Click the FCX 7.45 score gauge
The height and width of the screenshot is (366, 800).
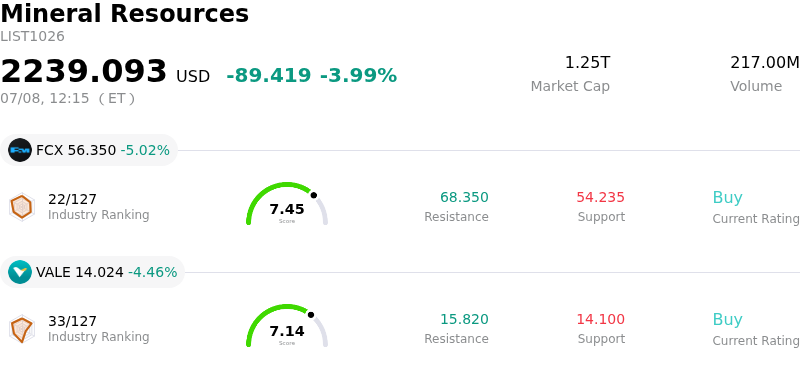point(287,204)
